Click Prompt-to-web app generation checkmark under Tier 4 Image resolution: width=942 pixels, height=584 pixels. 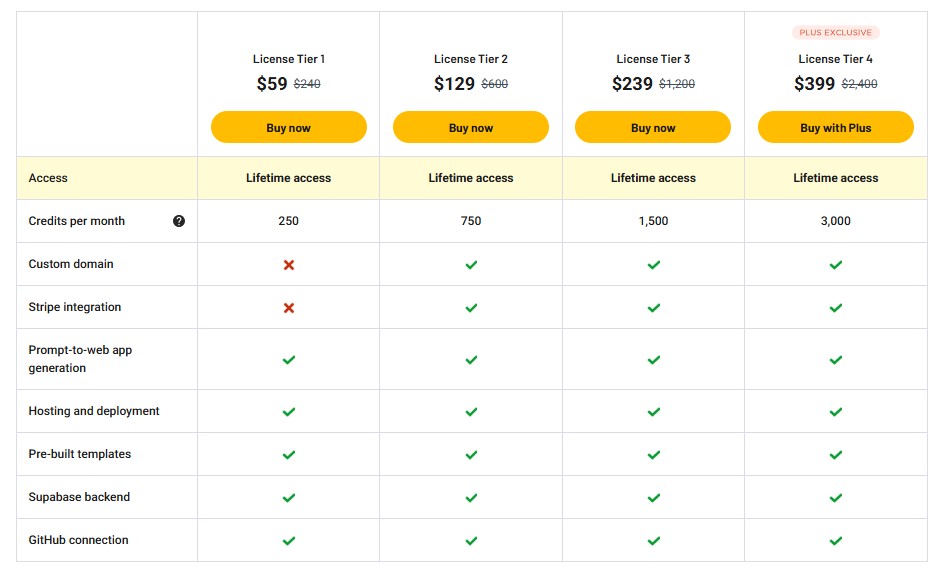(x=836, y=360)
